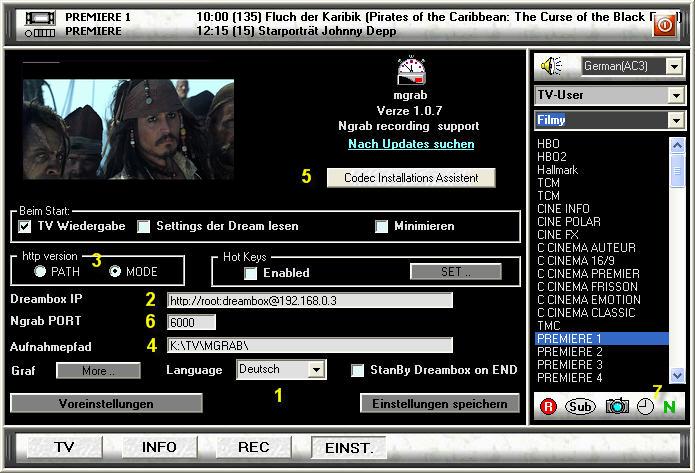Click the video preview thumbnail
Viewport: 695px width, 473px height.
point(129,129)
